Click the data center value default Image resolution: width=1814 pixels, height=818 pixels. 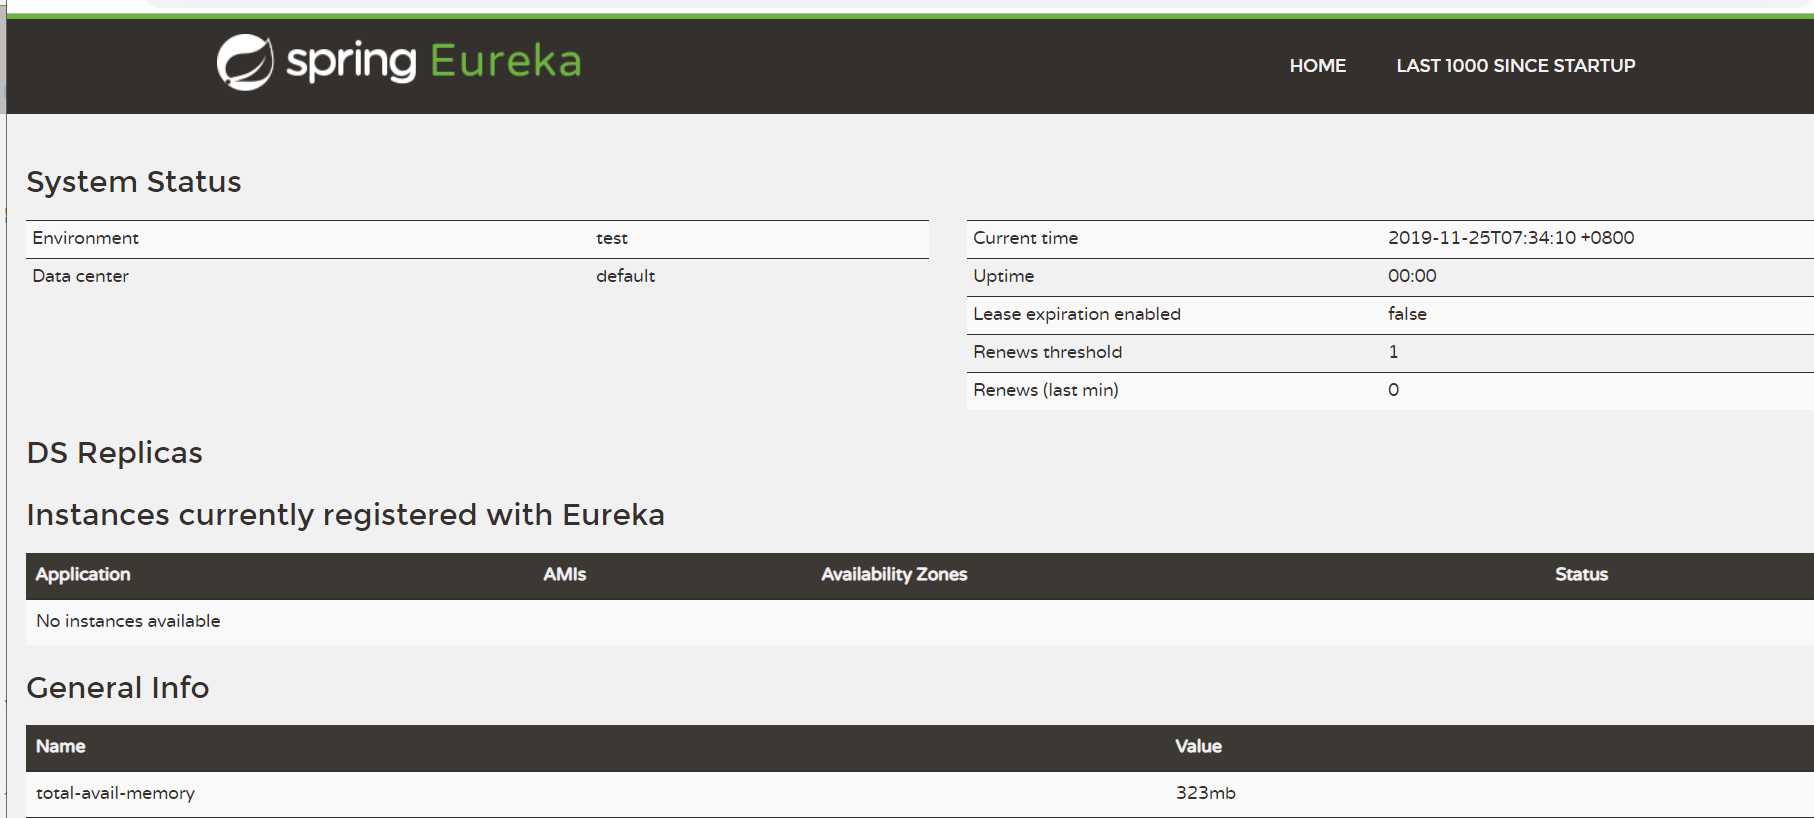coord(625,276)
